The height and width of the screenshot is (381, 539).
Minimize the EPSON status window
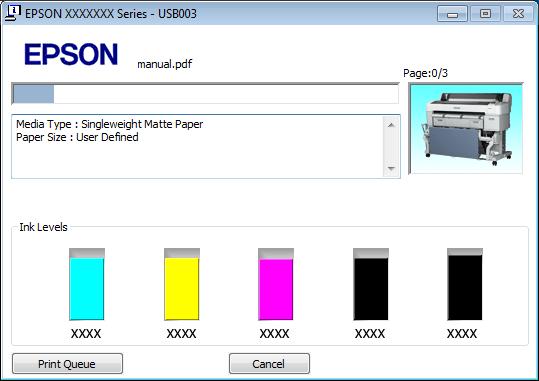click(452, 14)
